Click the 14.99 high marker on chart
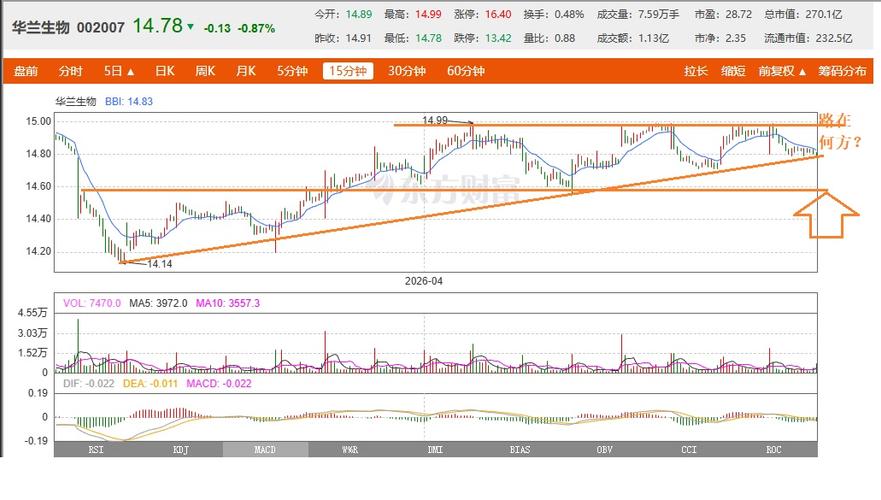This screenshot has height=500, width=881. click(435, 120)
